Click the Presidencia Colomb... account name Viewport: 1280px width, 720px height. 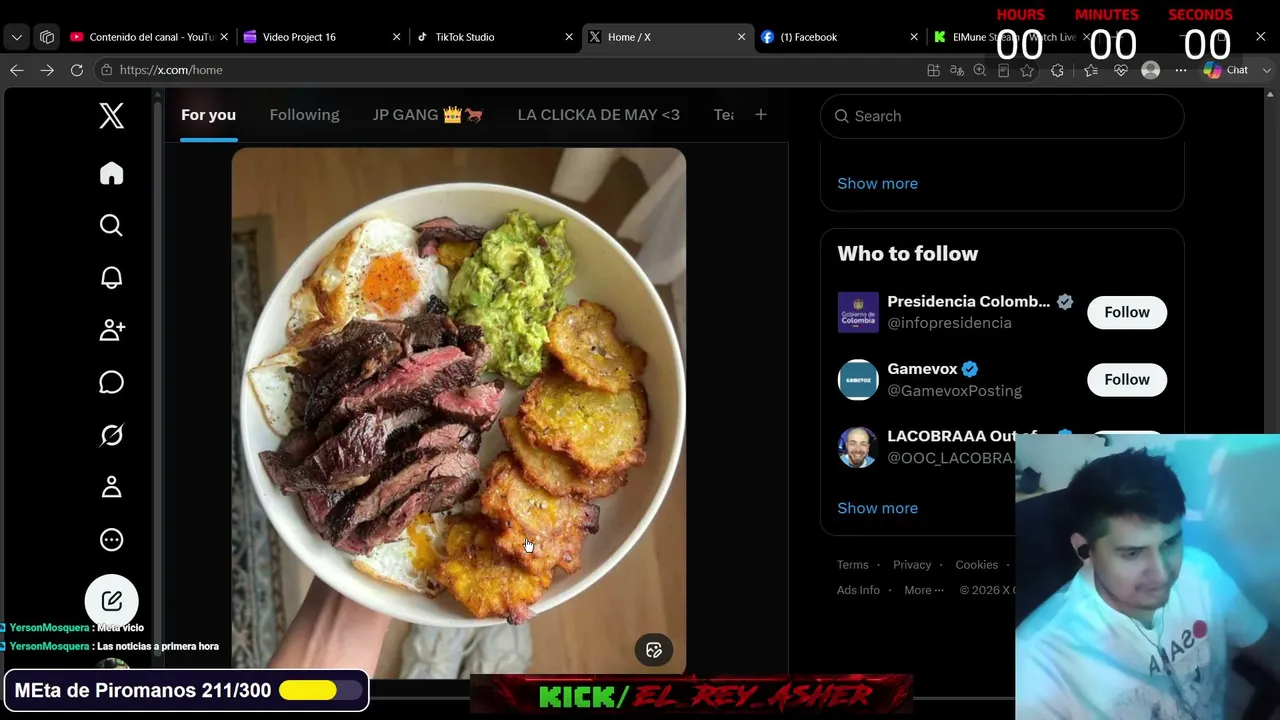(968, 301)
